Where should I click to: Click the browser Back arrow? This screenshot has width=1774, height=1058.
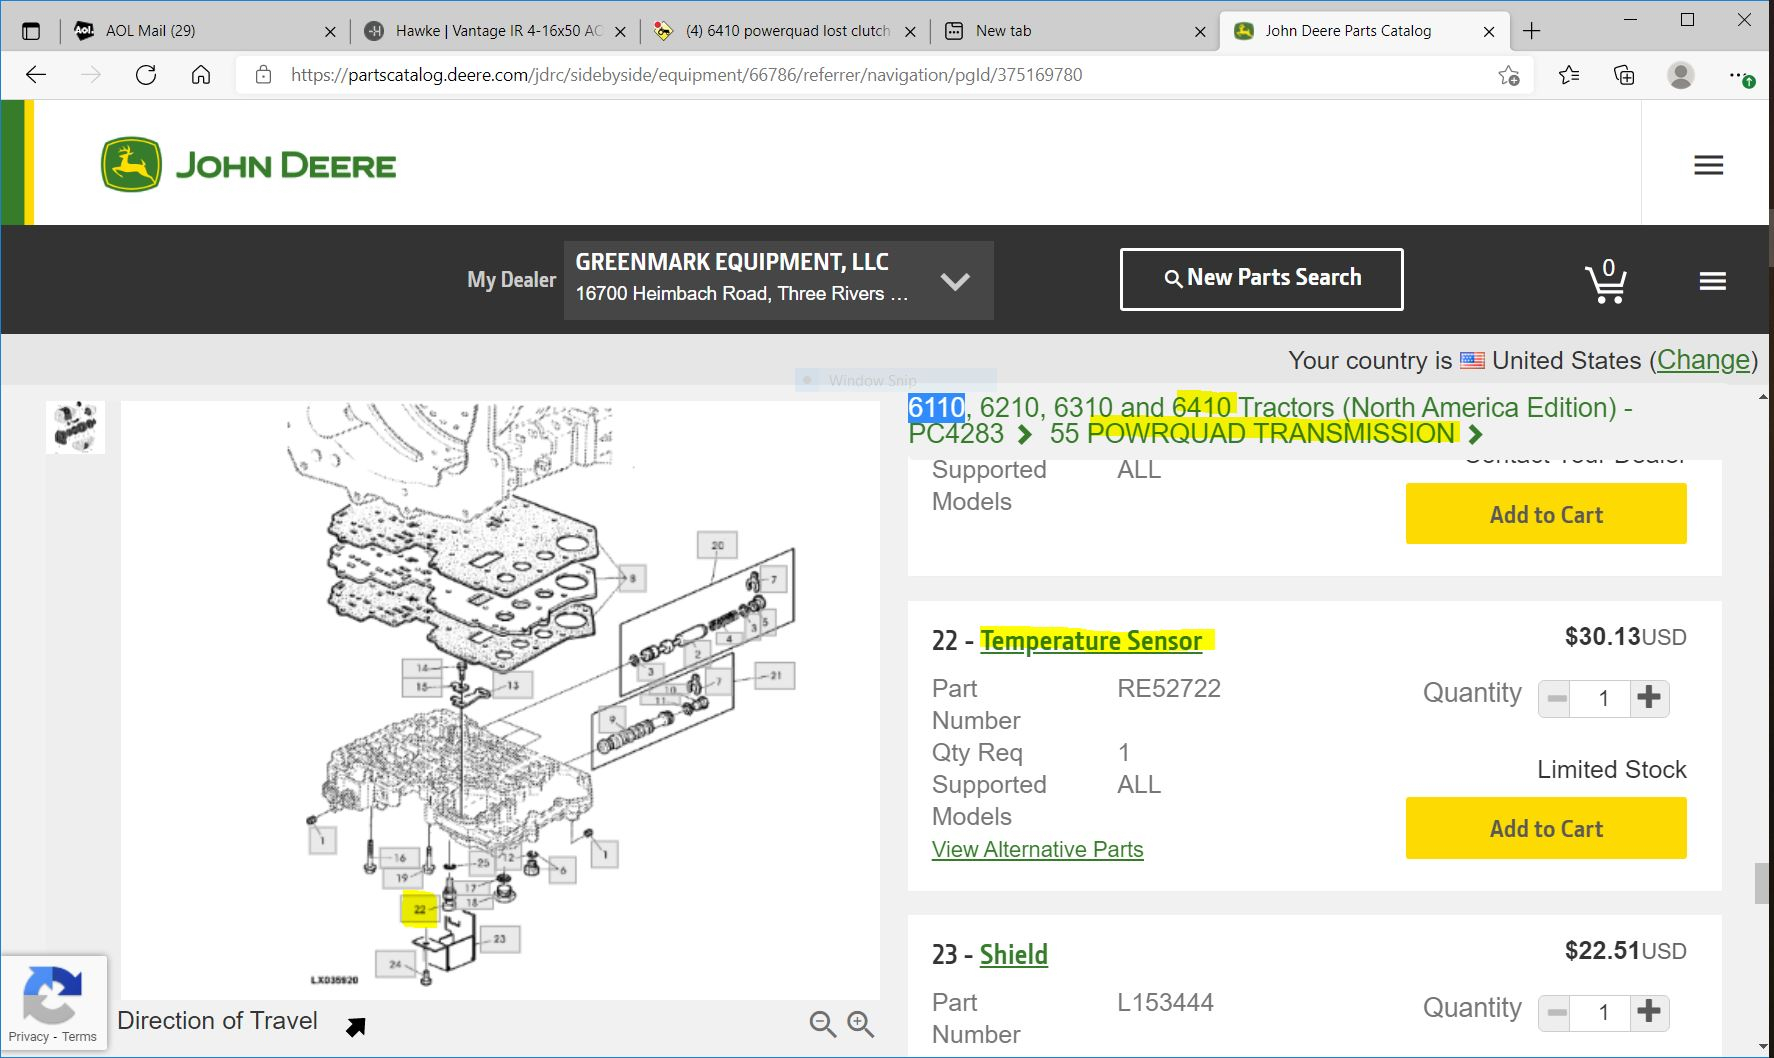pos(36,75)
